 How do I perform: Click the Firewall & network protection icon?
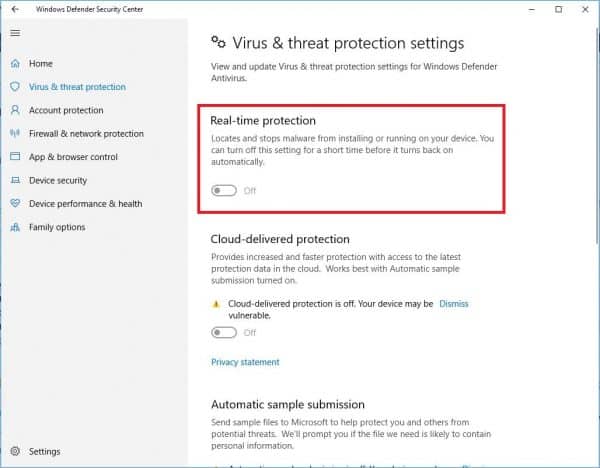(x=15, y=134)
